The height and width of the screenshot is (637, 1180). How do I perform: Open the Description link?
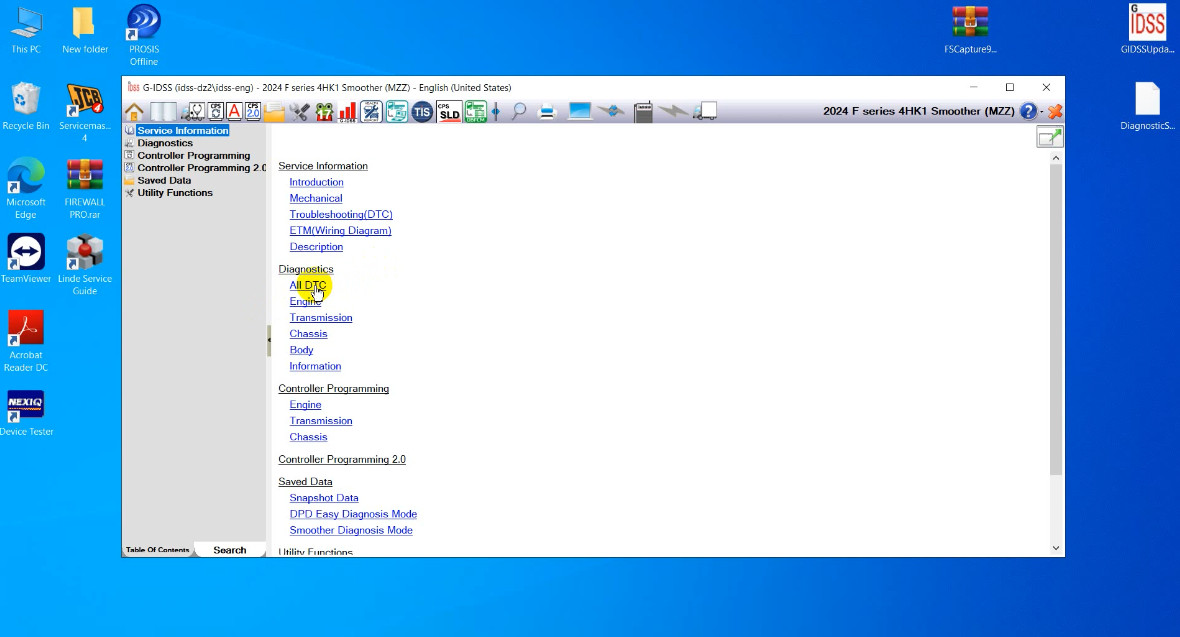pos(316,247)
